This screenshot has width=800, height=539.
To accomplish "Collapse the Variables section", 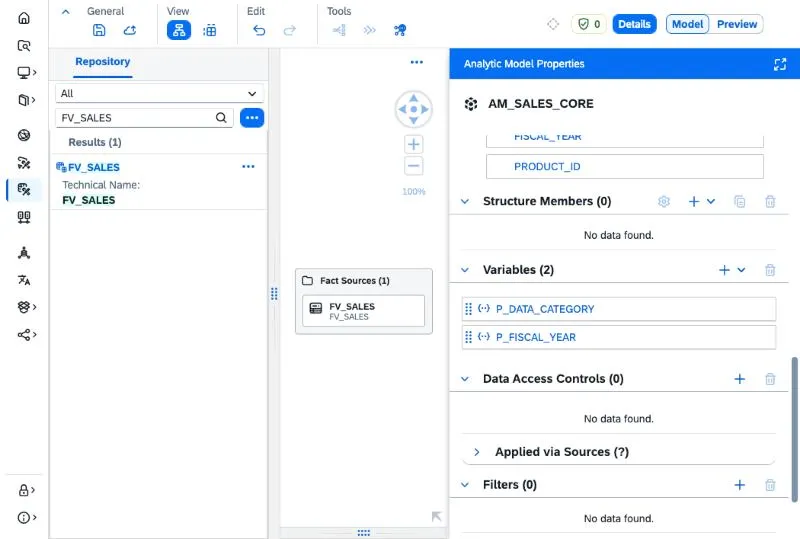I will (x=465, y=270).
